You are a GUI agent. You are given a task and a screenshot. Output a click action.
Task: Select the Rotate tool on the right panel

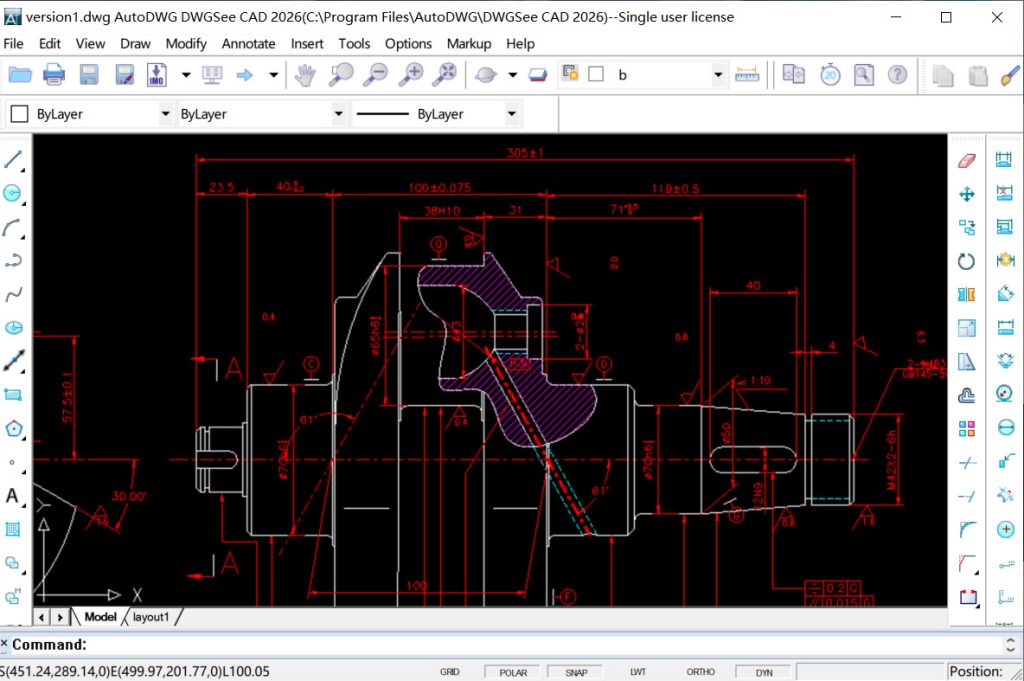(966, 261)
